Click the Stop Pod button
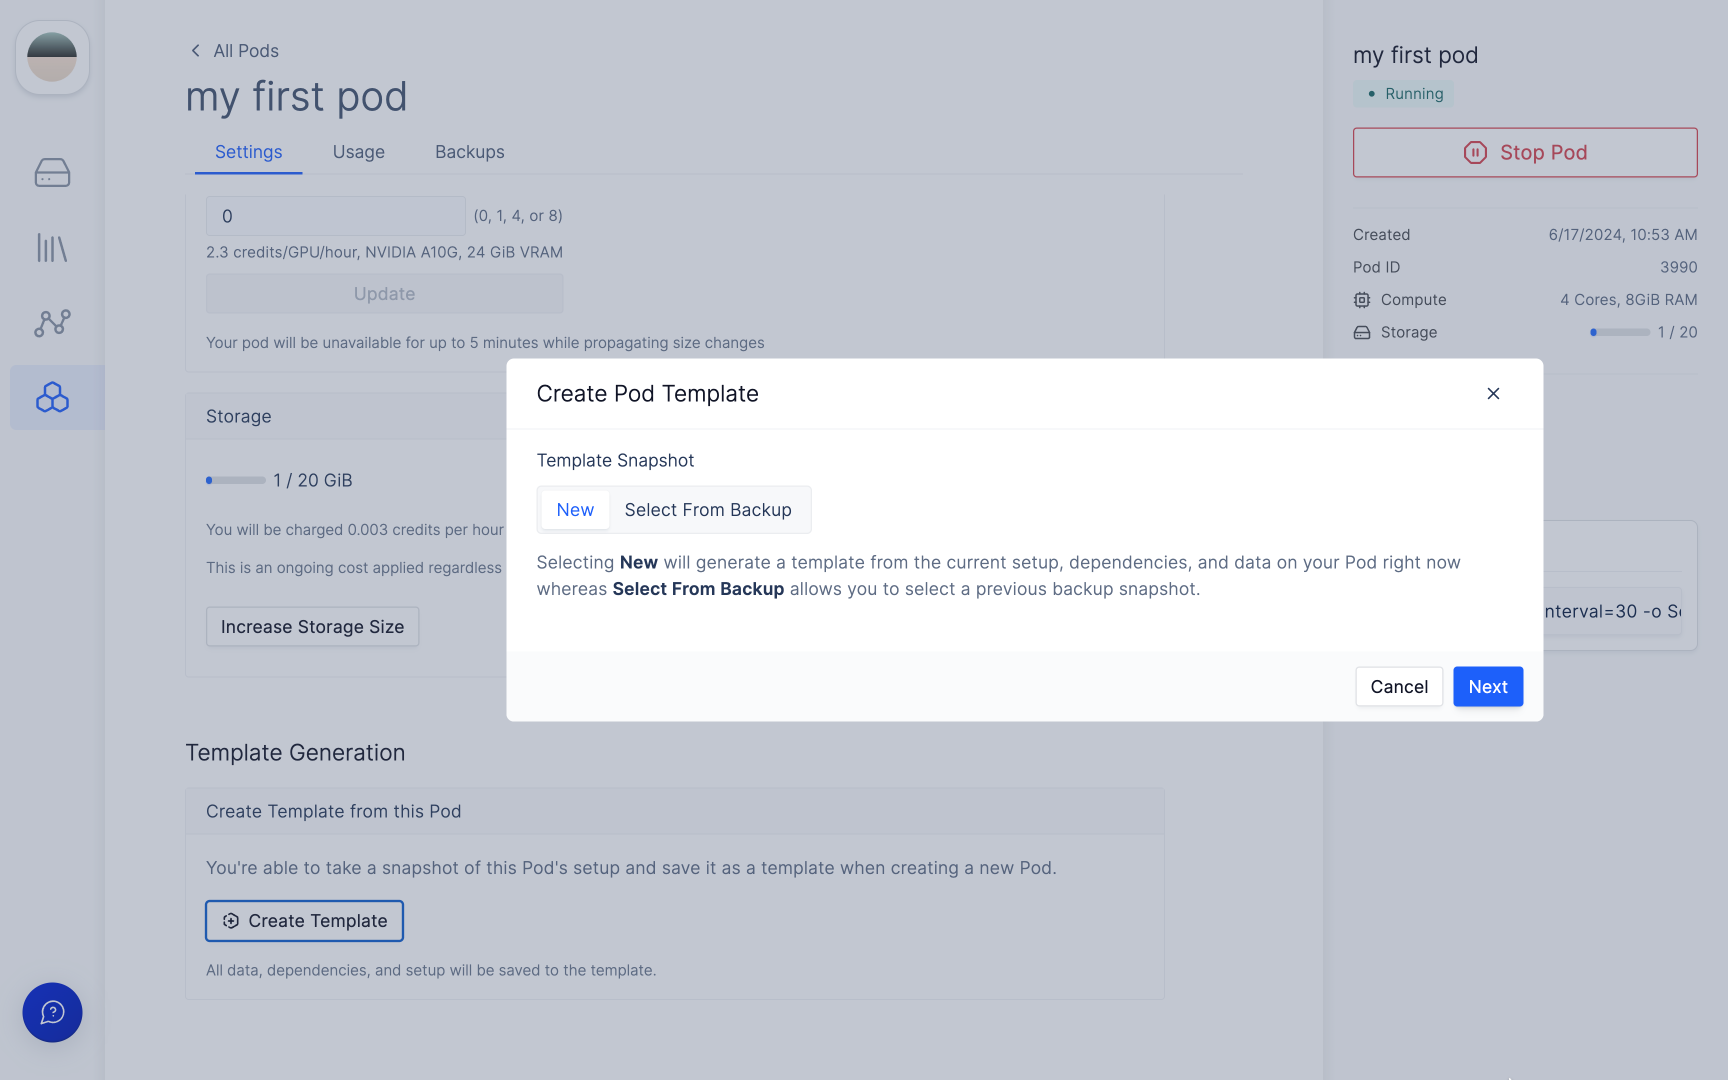 point(1525,152)
